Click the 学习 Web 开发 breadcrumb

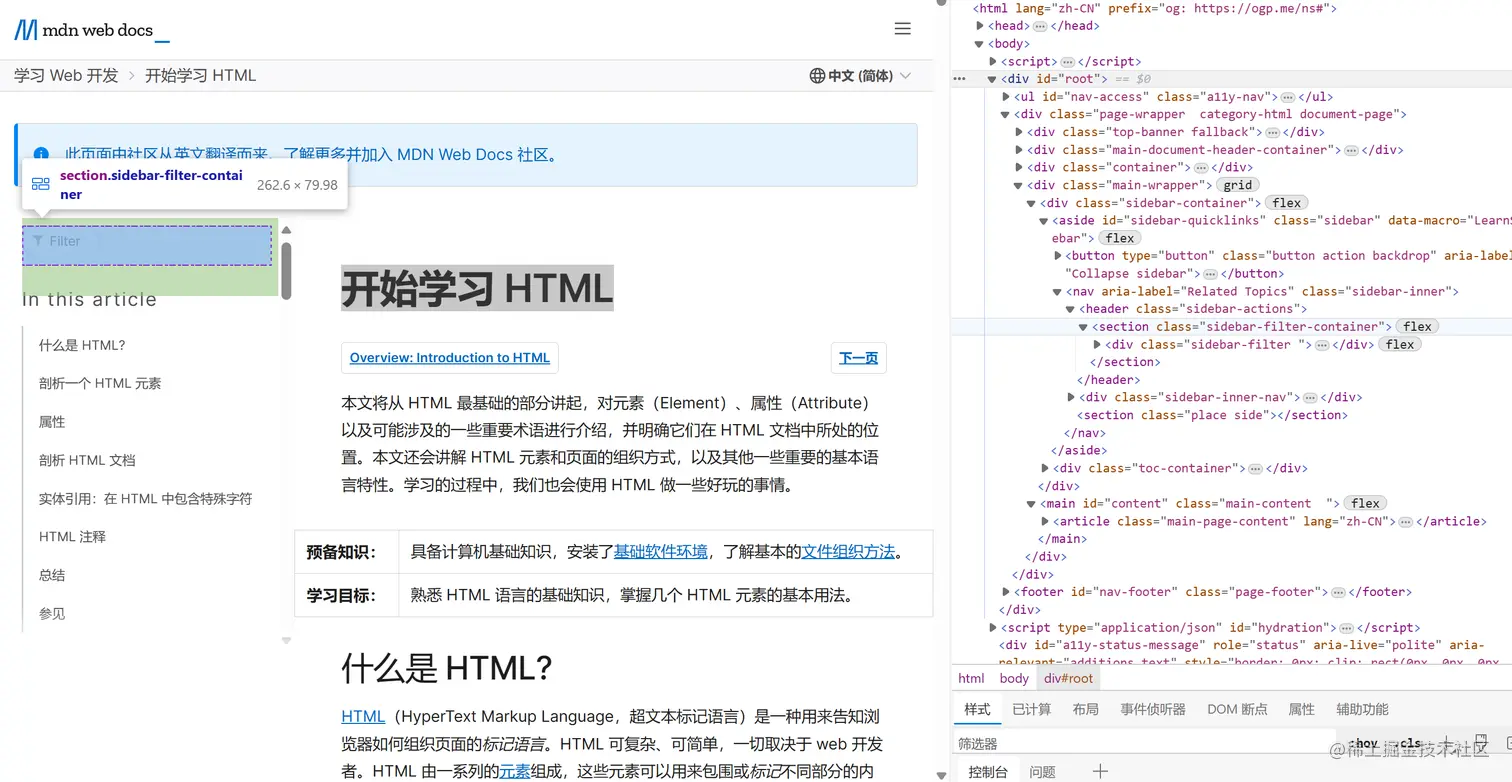[x=66, y=76]
